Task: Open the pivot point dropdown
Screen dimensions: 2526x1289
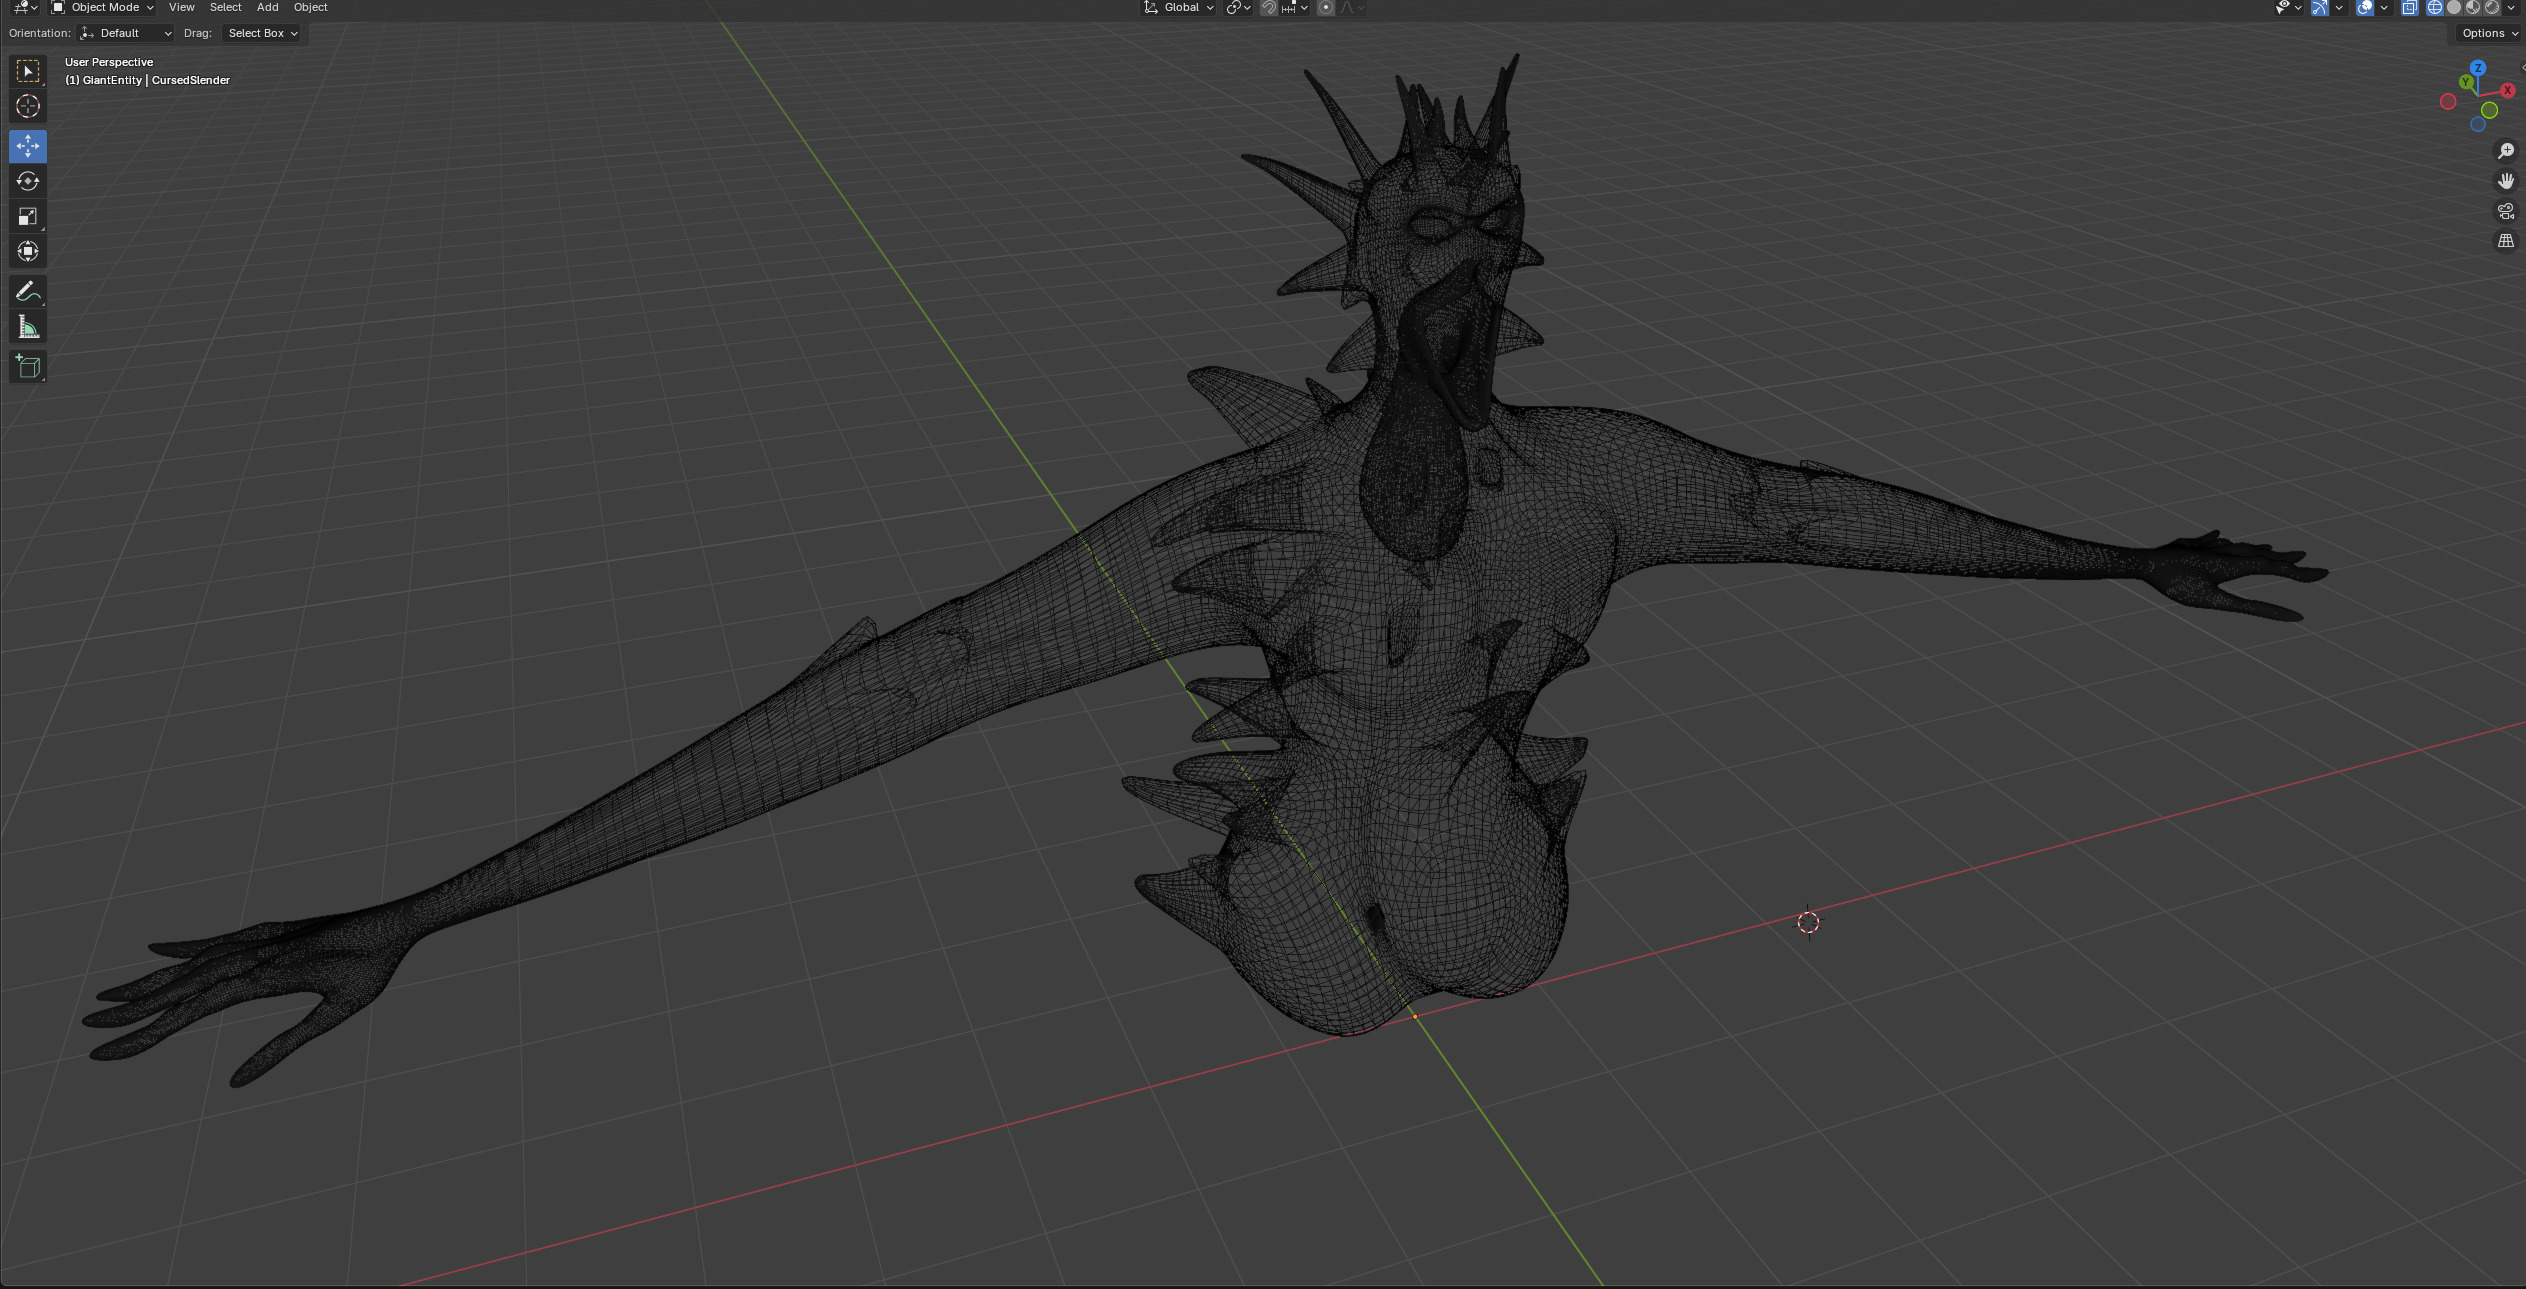Action: pyautogui.click(x=1239, y=7)
